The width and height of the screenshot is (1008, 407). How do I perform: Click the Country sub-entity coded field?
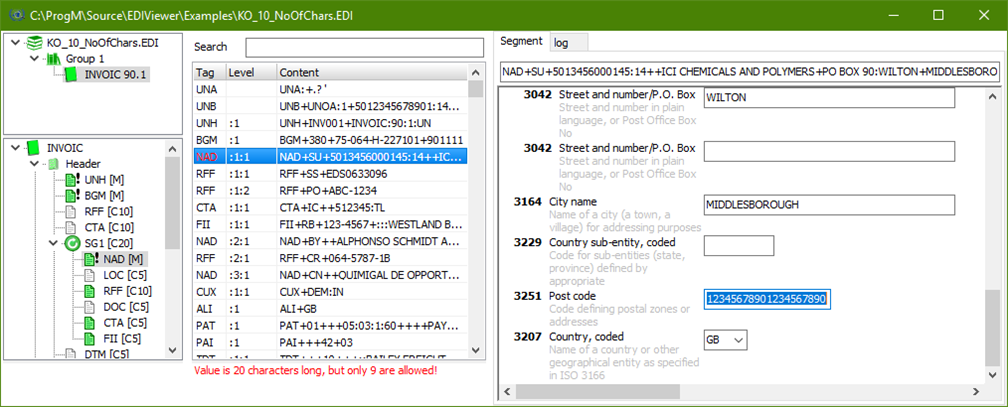coord(739,246)
